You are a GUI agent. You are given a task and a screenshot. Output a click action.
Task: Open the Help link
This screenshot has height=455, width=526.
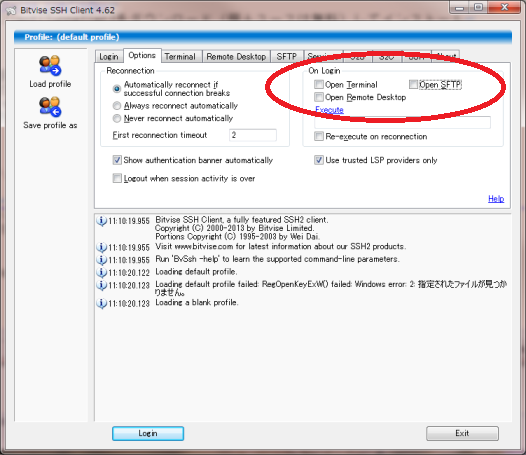pyautogui.click(x=496, y=199)
